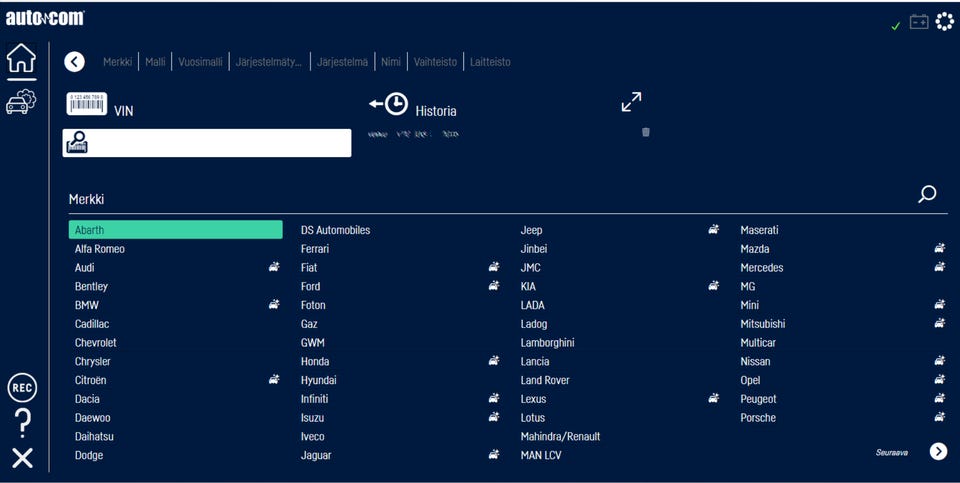Click inside the VIN input field

click(207, 143)
